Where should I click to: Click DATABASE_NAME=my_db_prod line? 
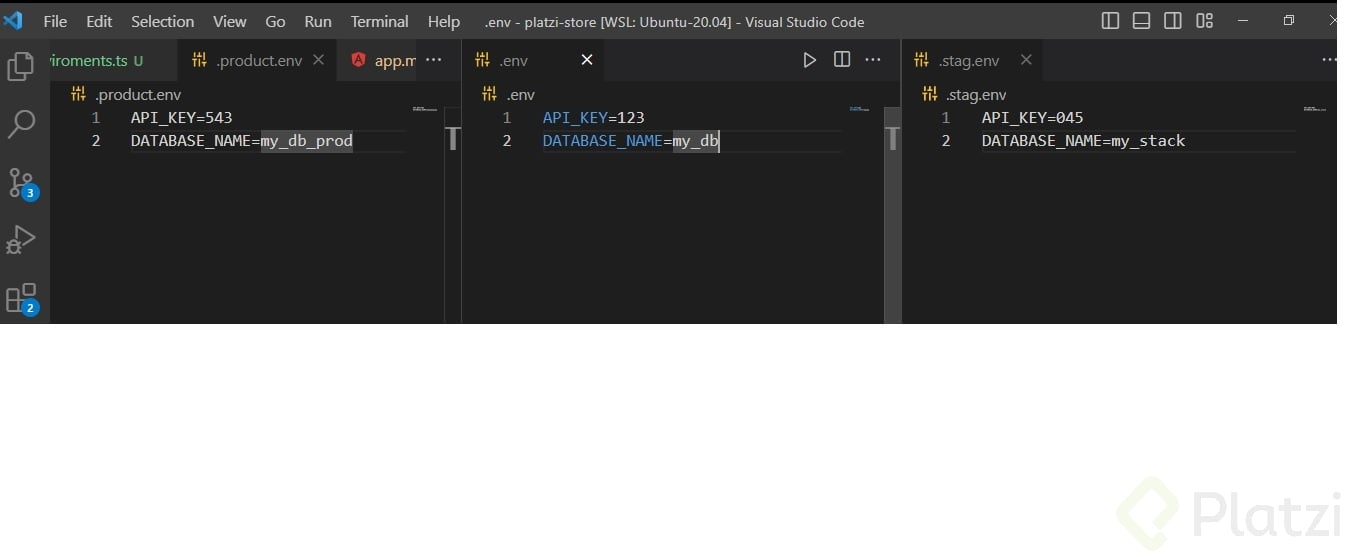click(x=242, y=141)
